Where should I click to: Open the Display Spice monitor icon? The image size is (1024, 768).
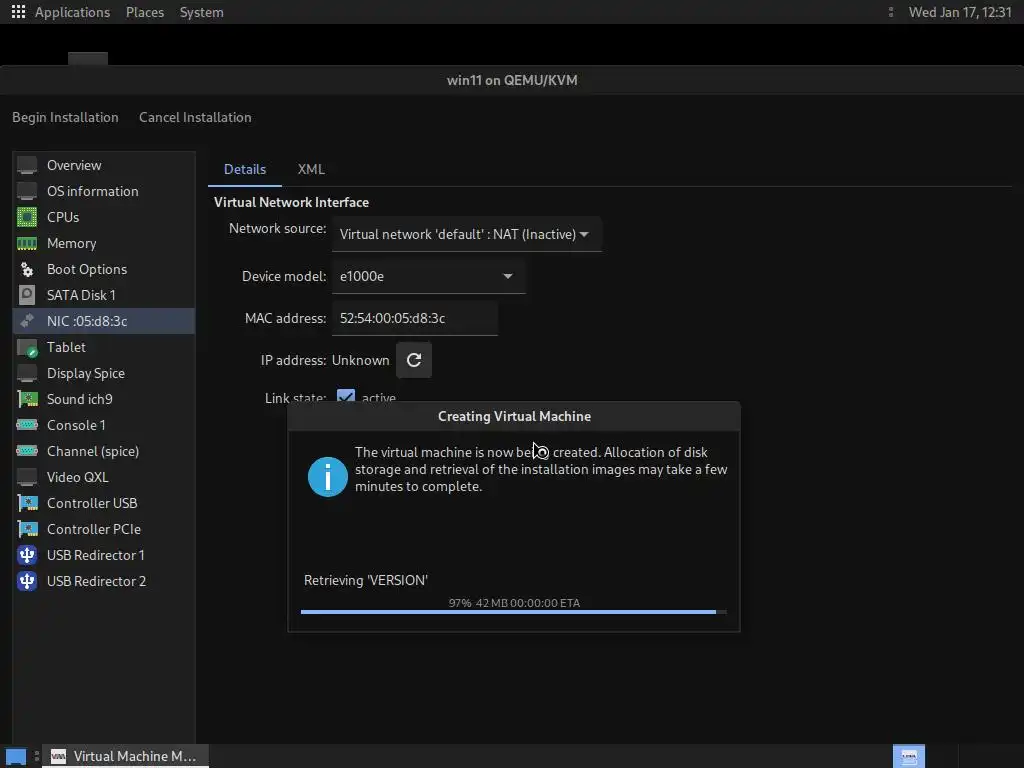coord(27,373)
